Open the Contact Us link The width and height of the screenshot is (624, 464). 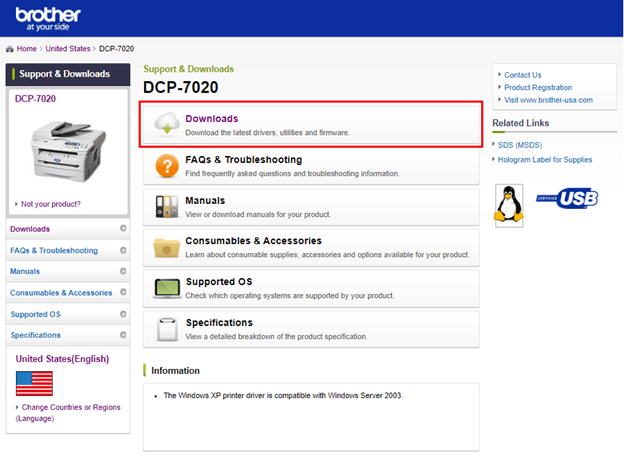pos(523,75)
